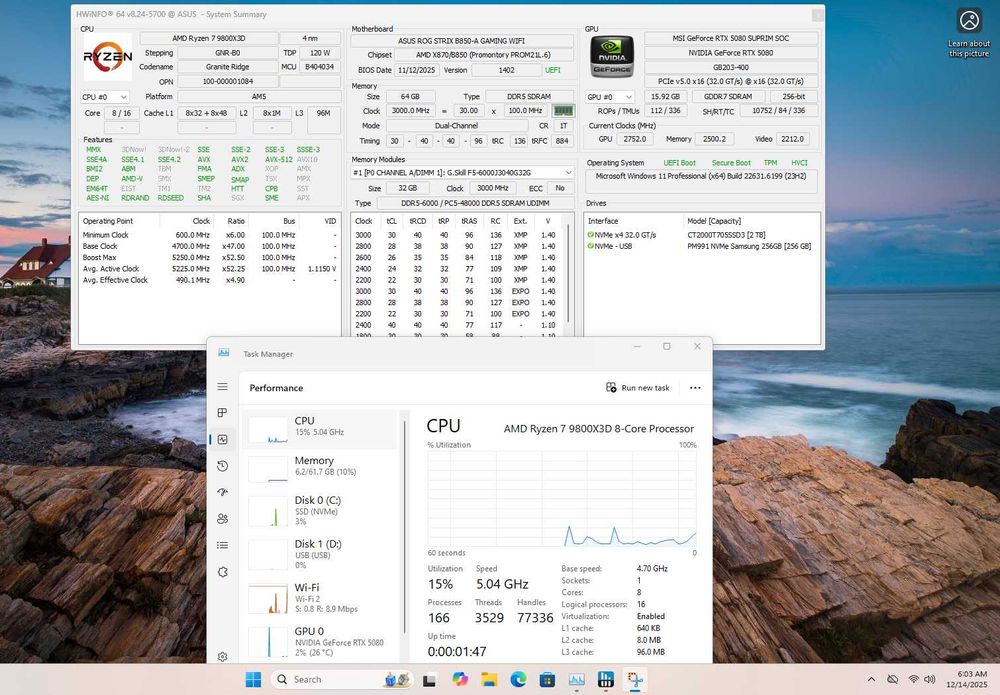Click the 'Granite Ridge' codename field
This screenshot has height=695, width=1000.
(228, 67)
